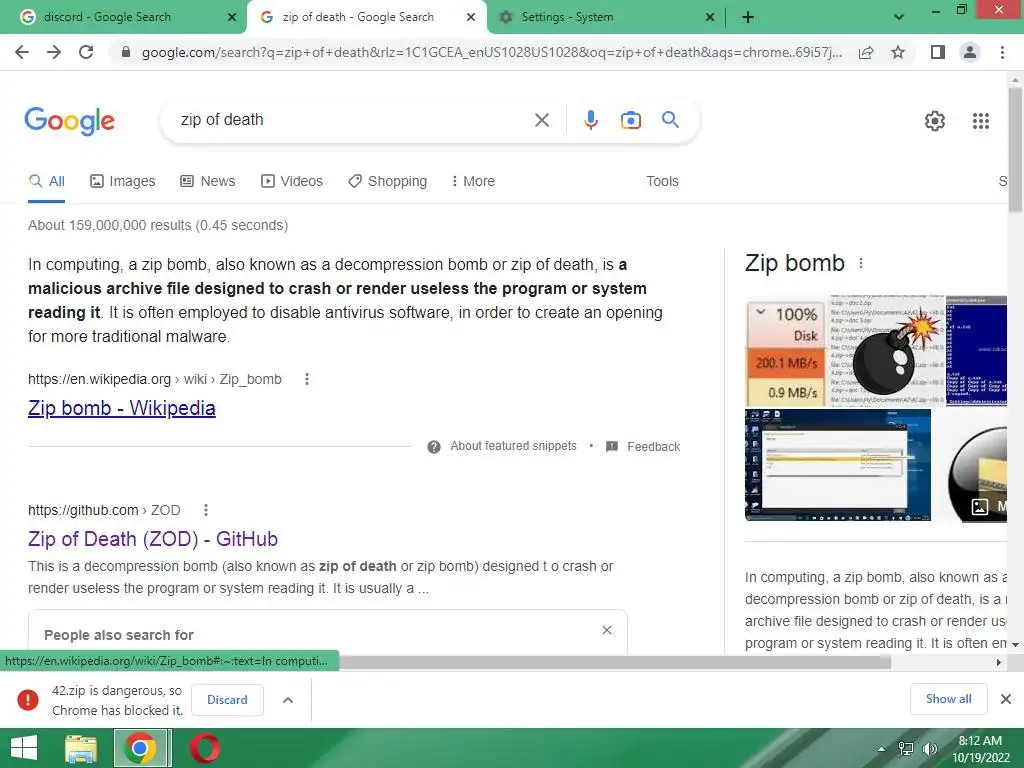This screenshot has height=768, width=1024.
Task: Expand the 42.zip download options arrow
Action: [288, 699]
